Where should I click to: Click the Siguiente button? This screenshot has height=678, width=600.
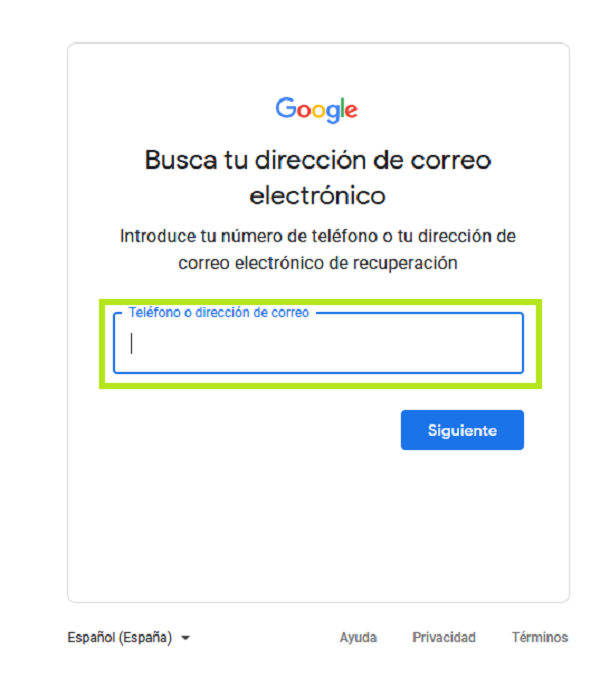pyautogui.click(x=462, y=430)
